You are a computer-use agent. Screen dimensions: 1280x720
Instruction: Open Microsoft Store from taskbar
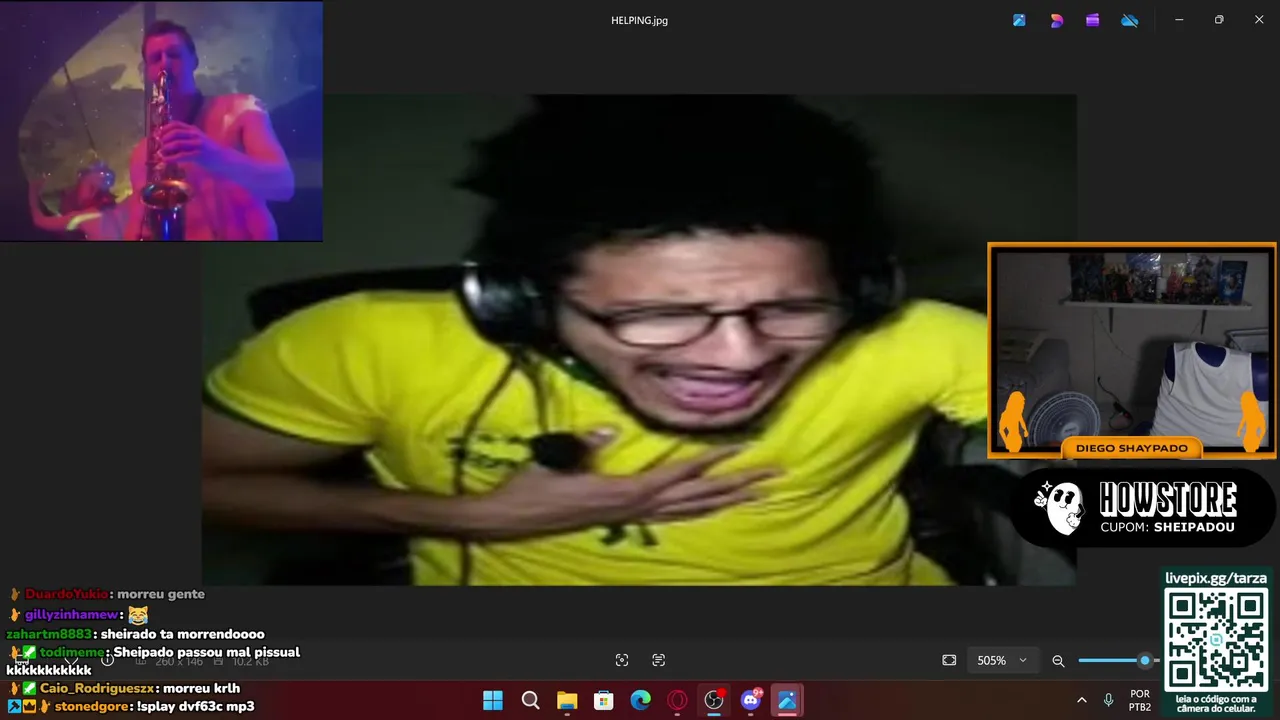coord(604,700)
